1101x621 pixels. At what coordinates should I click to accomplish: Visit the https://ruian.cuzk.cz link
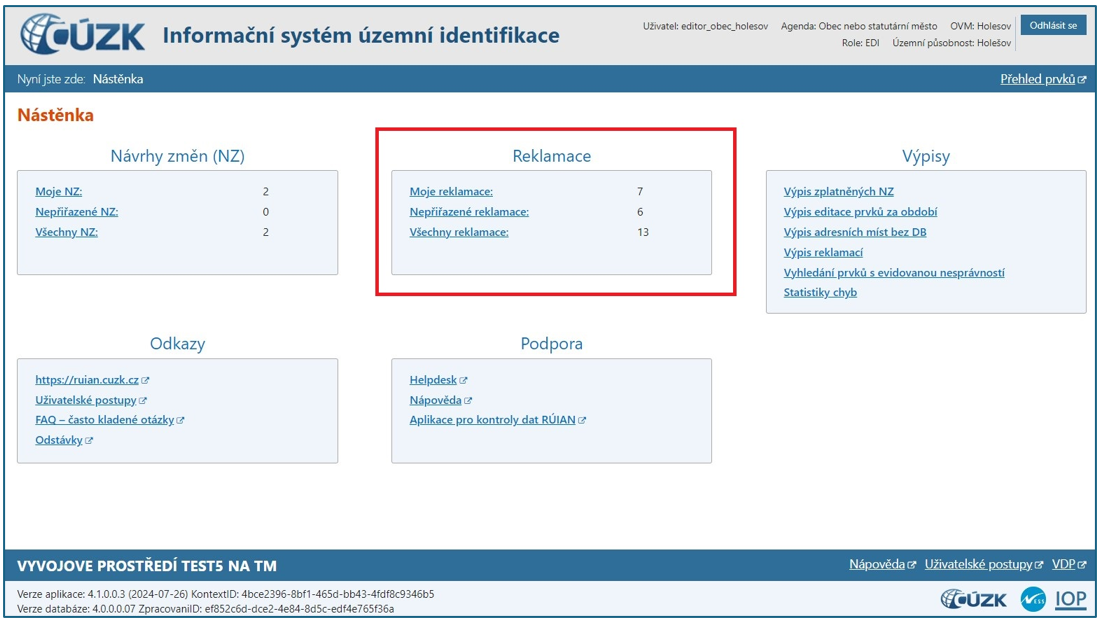click(87, 380)
